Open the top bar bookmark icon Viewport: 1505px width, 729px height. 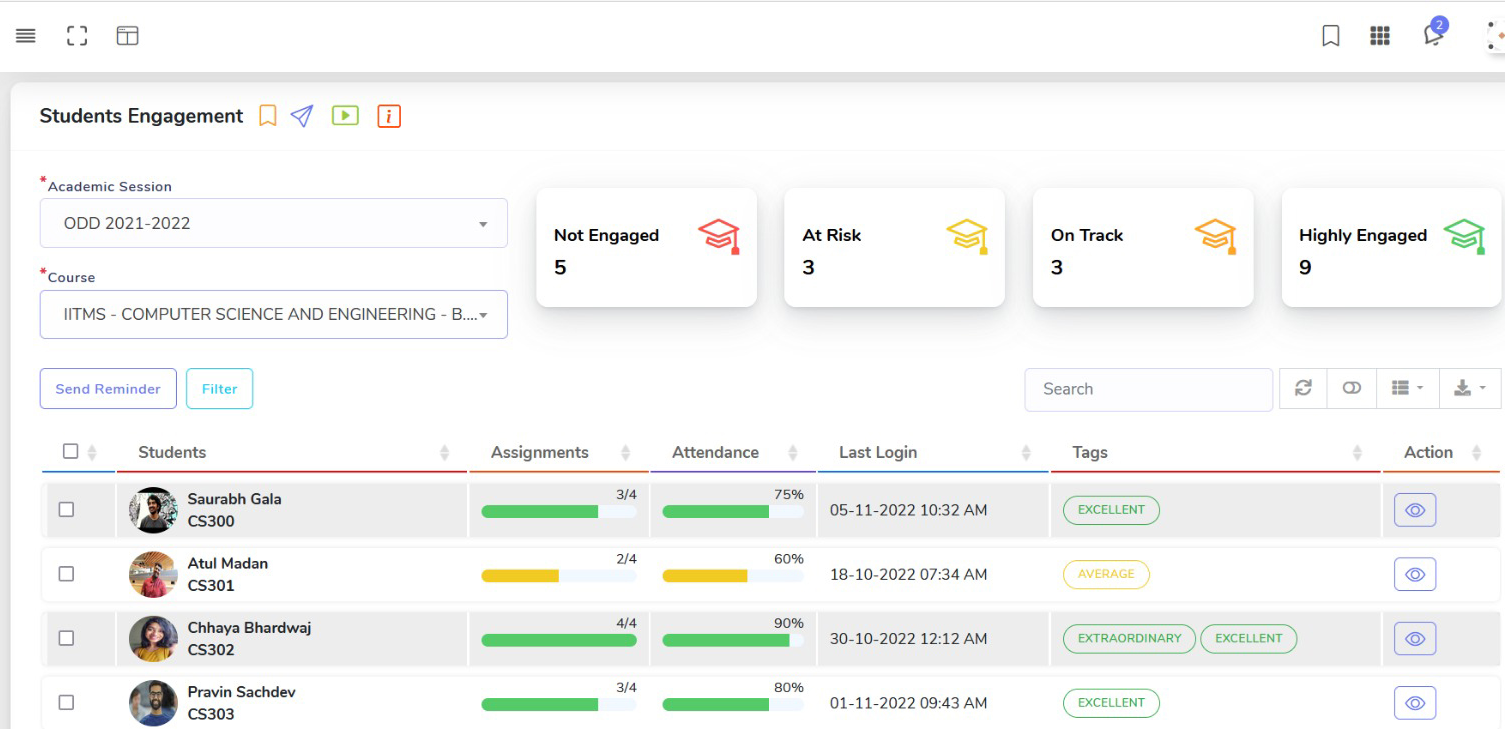point(1330,36)
